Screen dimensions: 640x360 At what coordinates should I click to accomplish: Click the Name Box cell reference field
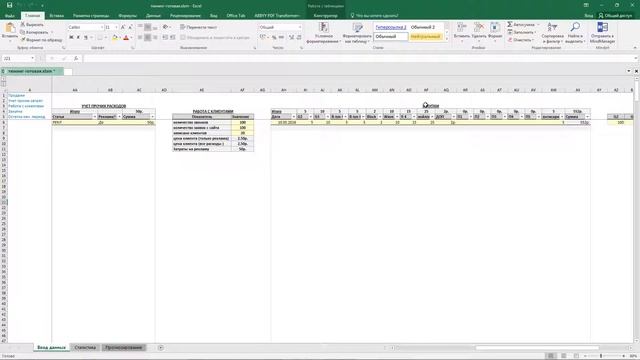[18, 58]
